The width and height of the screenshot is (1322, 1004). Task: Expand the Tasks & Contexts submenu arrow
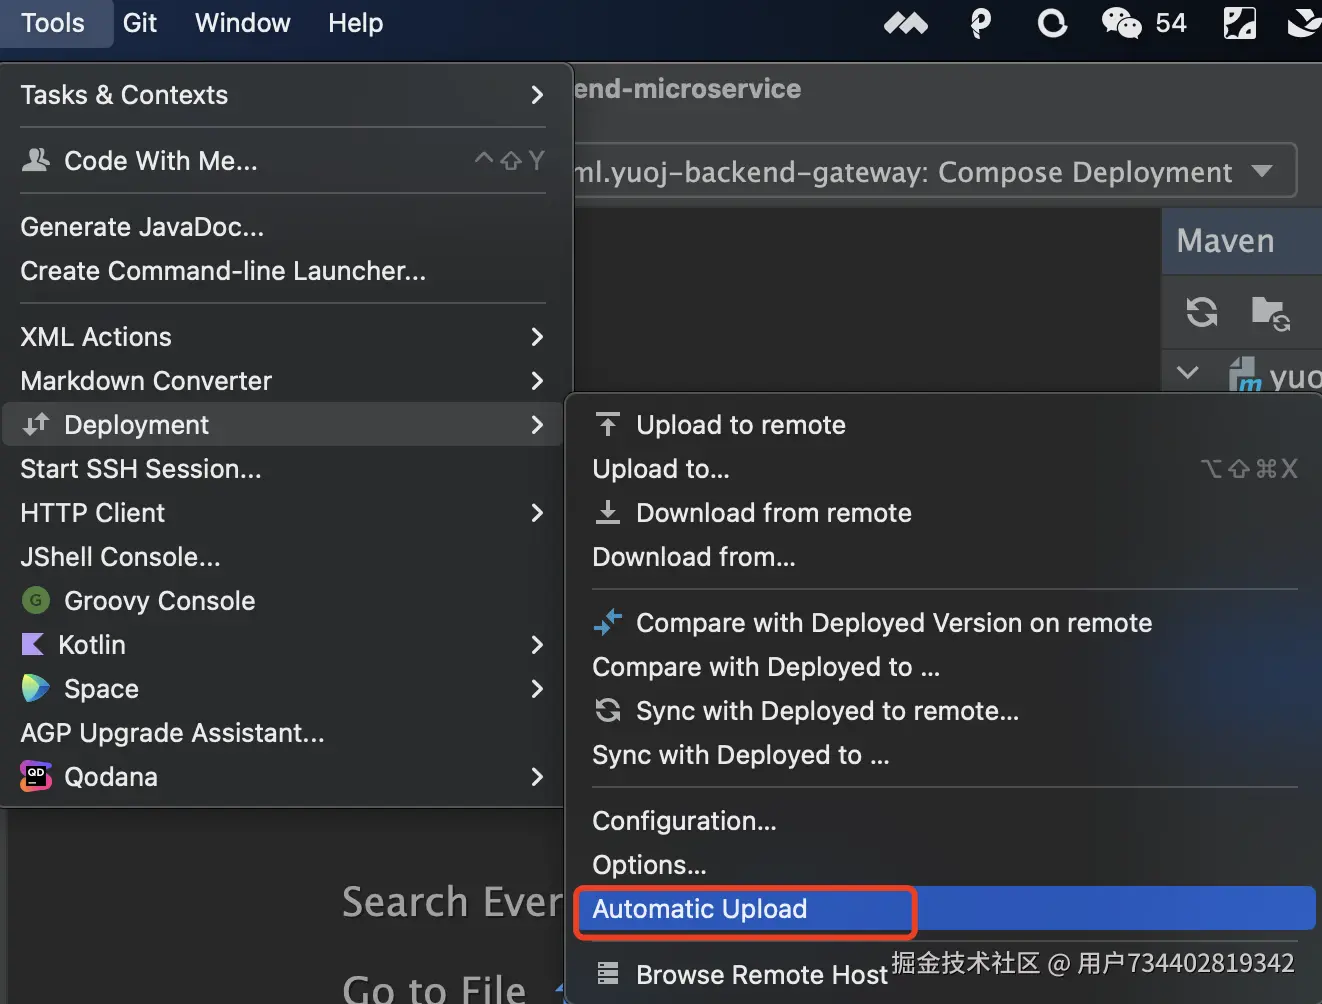537,95
